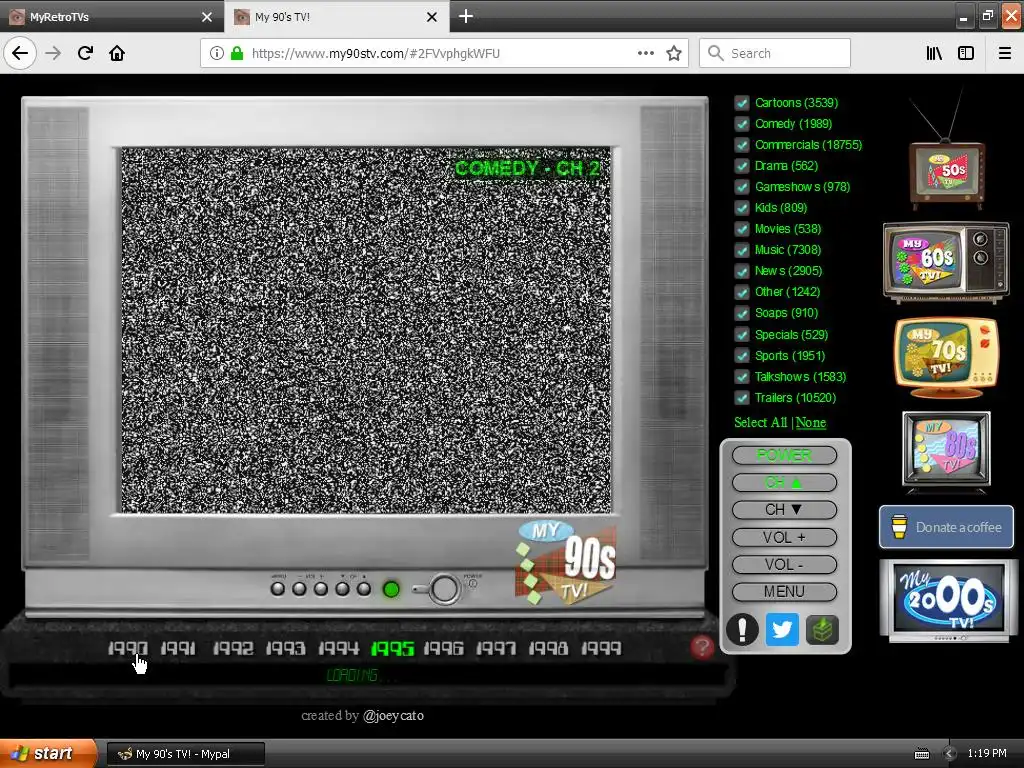Expand hidden tray icons arrow
The image size is (1024, 768).
950,754
